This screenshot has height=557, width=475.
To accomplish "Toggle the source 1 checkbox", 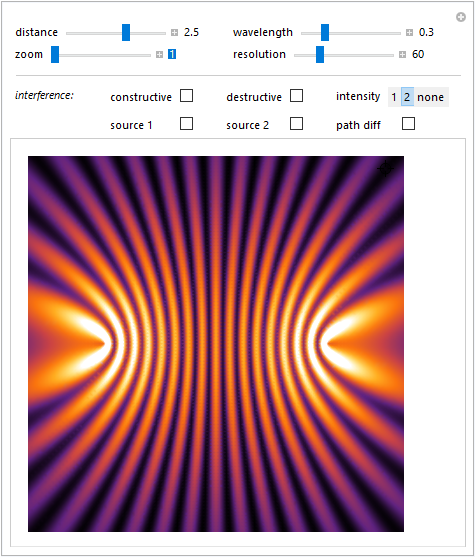I will point(187,124).
